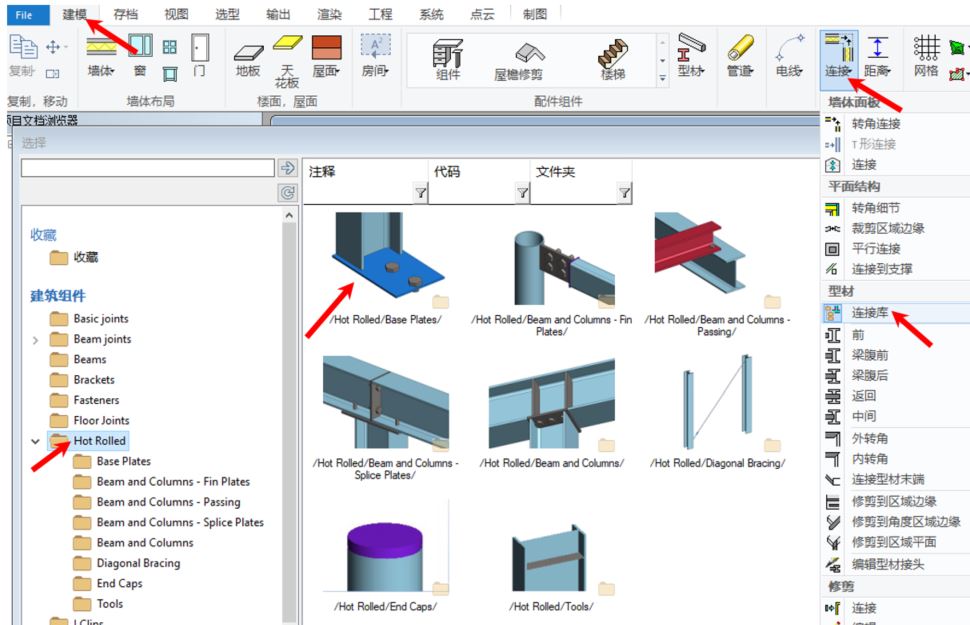Open the 点云 ribbon tab
970x625 pixels.
pyautogui.click(x=482, y=14)
